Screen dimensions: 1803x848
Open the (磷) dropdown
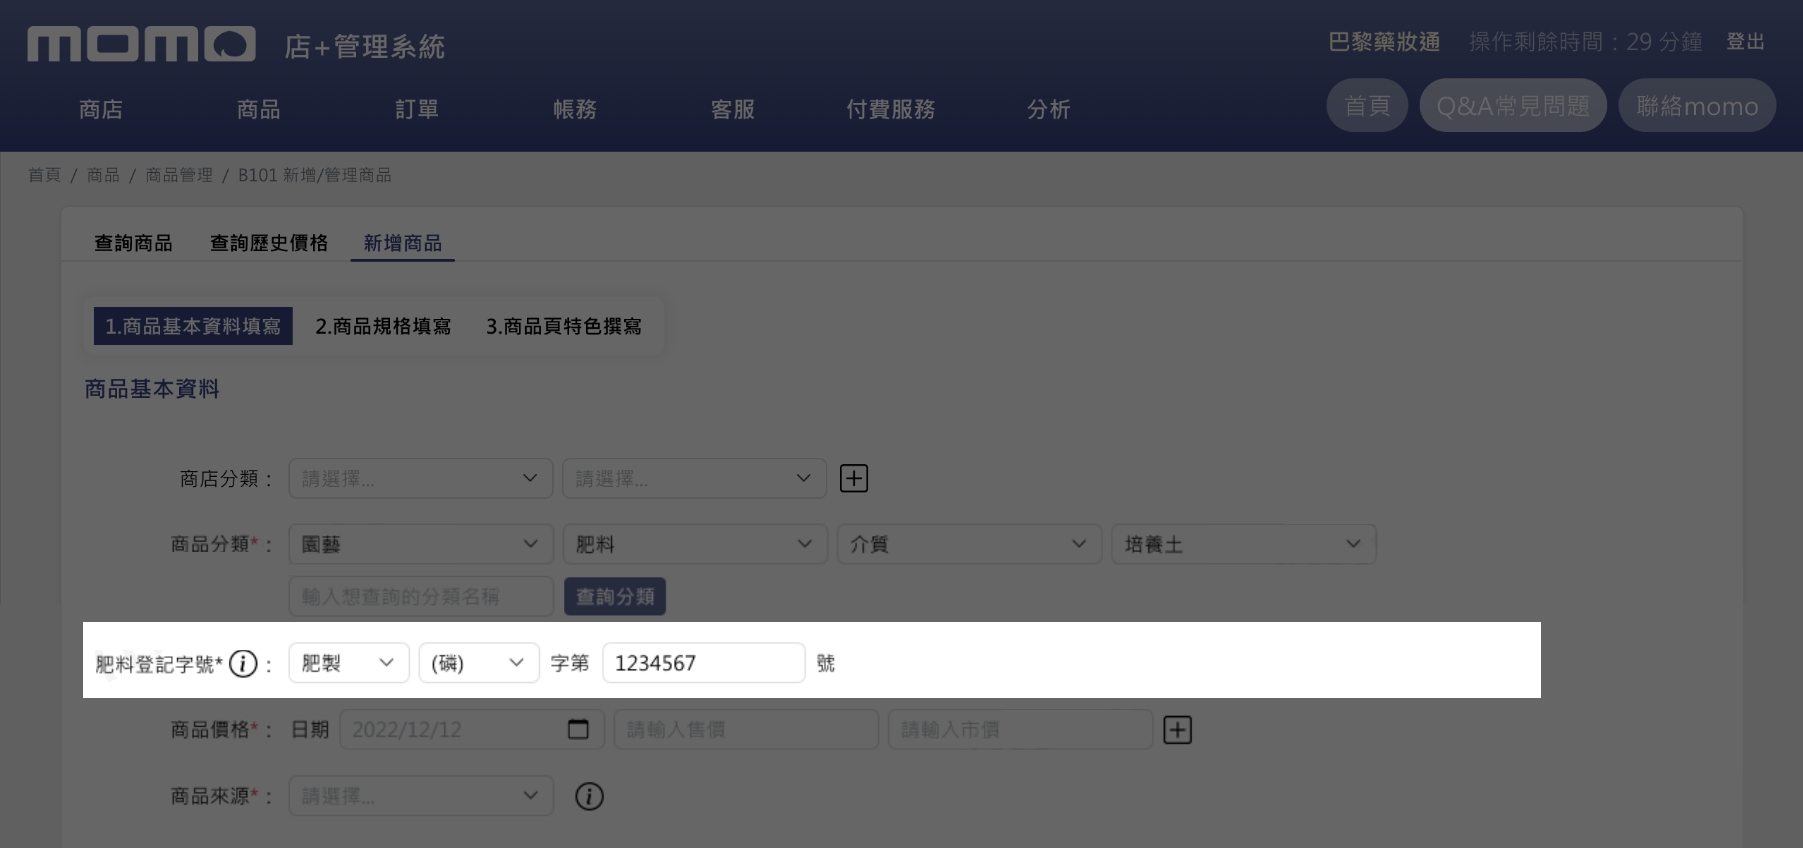[x=479, y=663]
